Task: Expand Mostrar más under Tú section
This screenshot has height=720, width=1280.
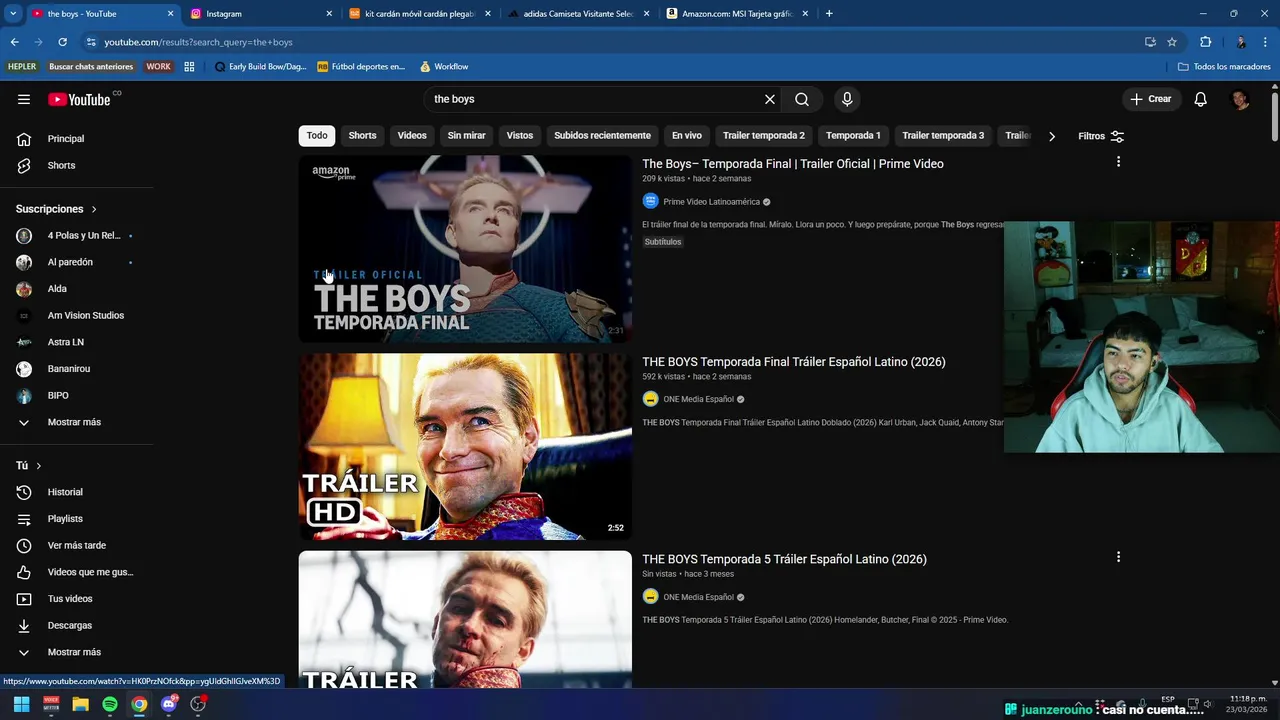Action: (x=76, y=652)
